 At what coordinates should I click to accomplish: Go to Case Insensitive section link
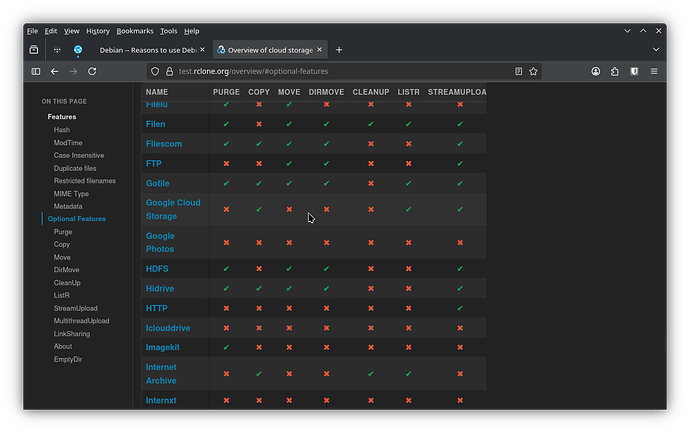(x=79, y=155)
